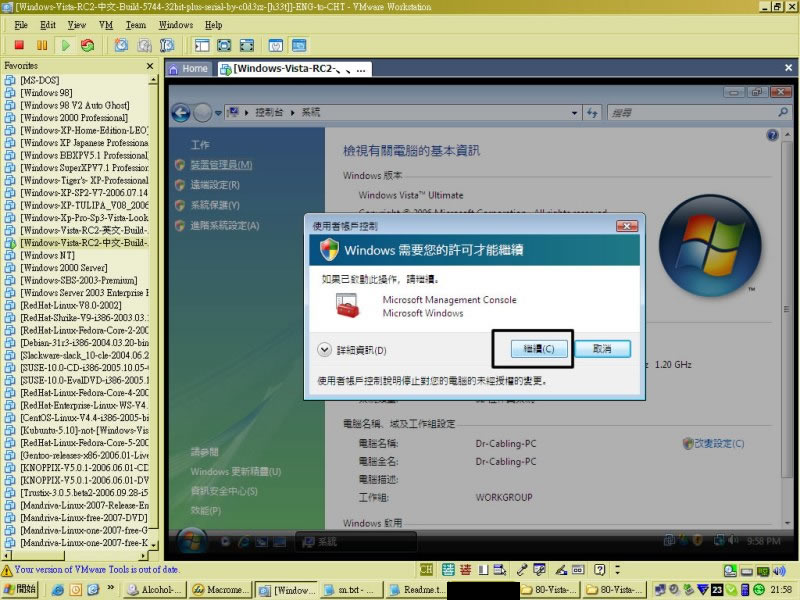The image size is (800, 600).
Task: Click the Console View toolbar icon
Action: 299,45
